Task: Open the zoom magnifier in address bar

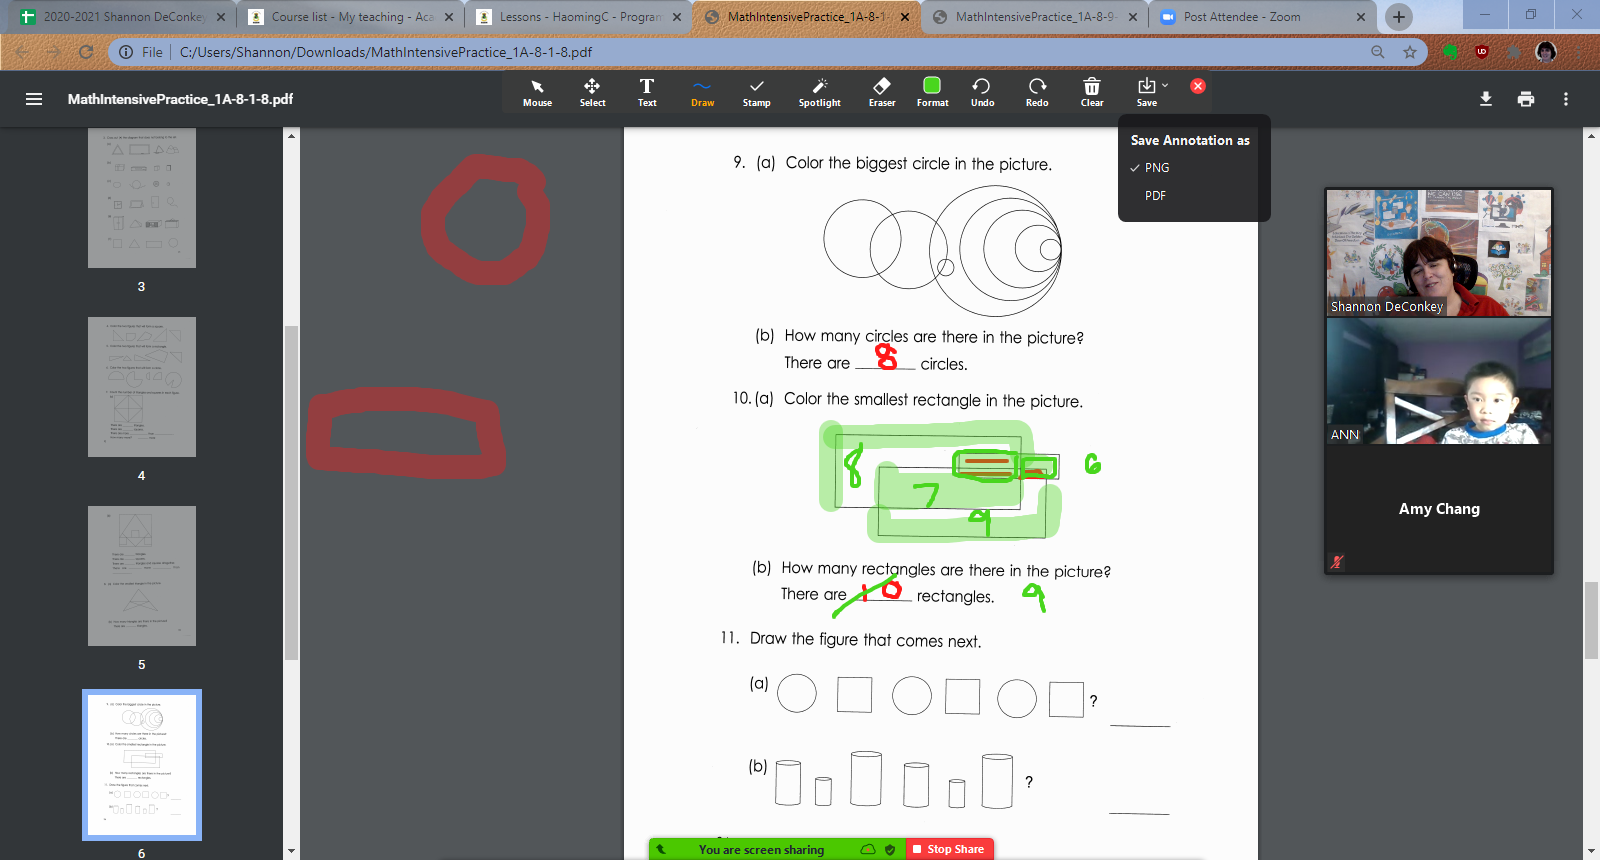Action: tap(1378, 52)
